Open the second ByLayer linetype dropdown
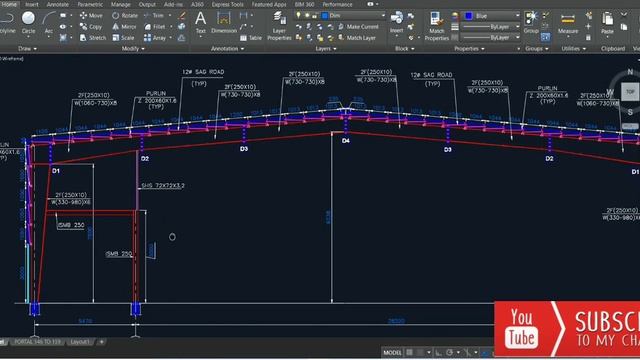 pos(491,38)
